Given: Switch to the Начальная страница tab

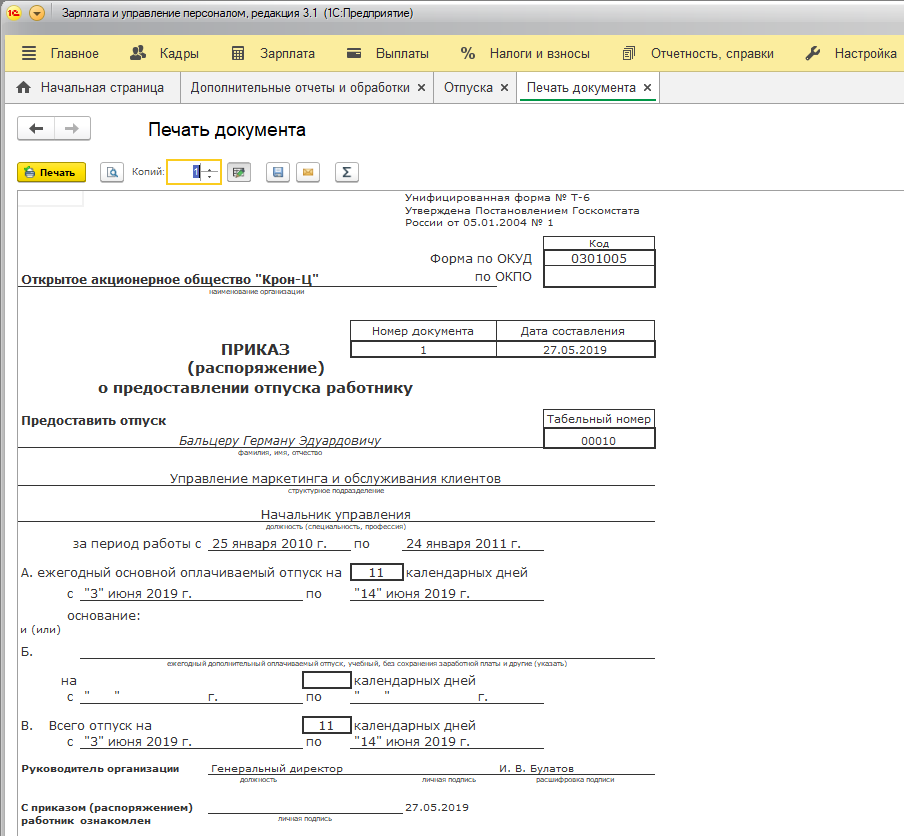Looking at the screenshot, I should click(x=90, y=88).
